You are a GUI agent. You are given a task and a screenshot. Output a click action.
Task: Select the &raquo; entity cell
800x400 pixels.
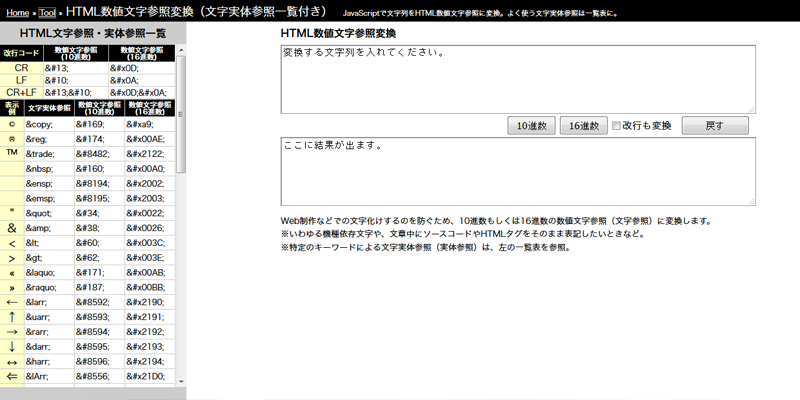point(49,287)
